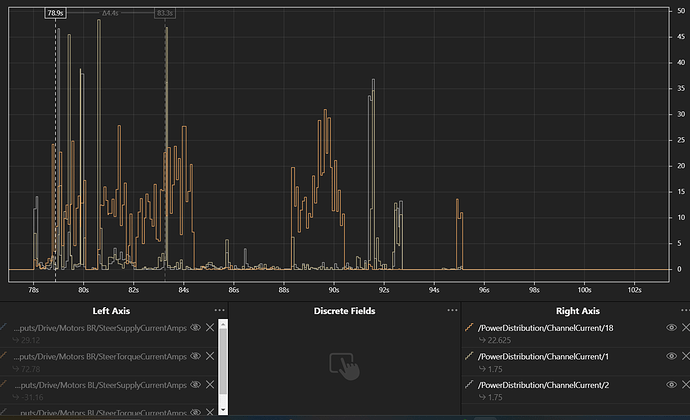690x420 pixels.
Task: Click the Left Axis header
Action: (x=111, y=311)
